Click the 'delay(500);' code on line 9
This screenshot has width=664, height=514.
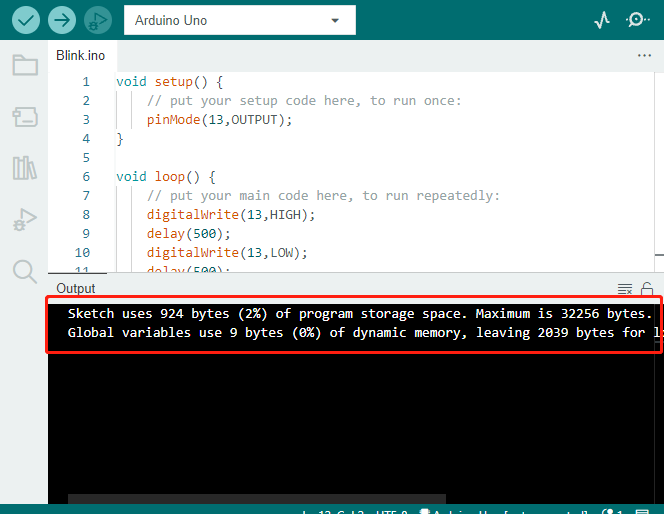tap(188, 234)
